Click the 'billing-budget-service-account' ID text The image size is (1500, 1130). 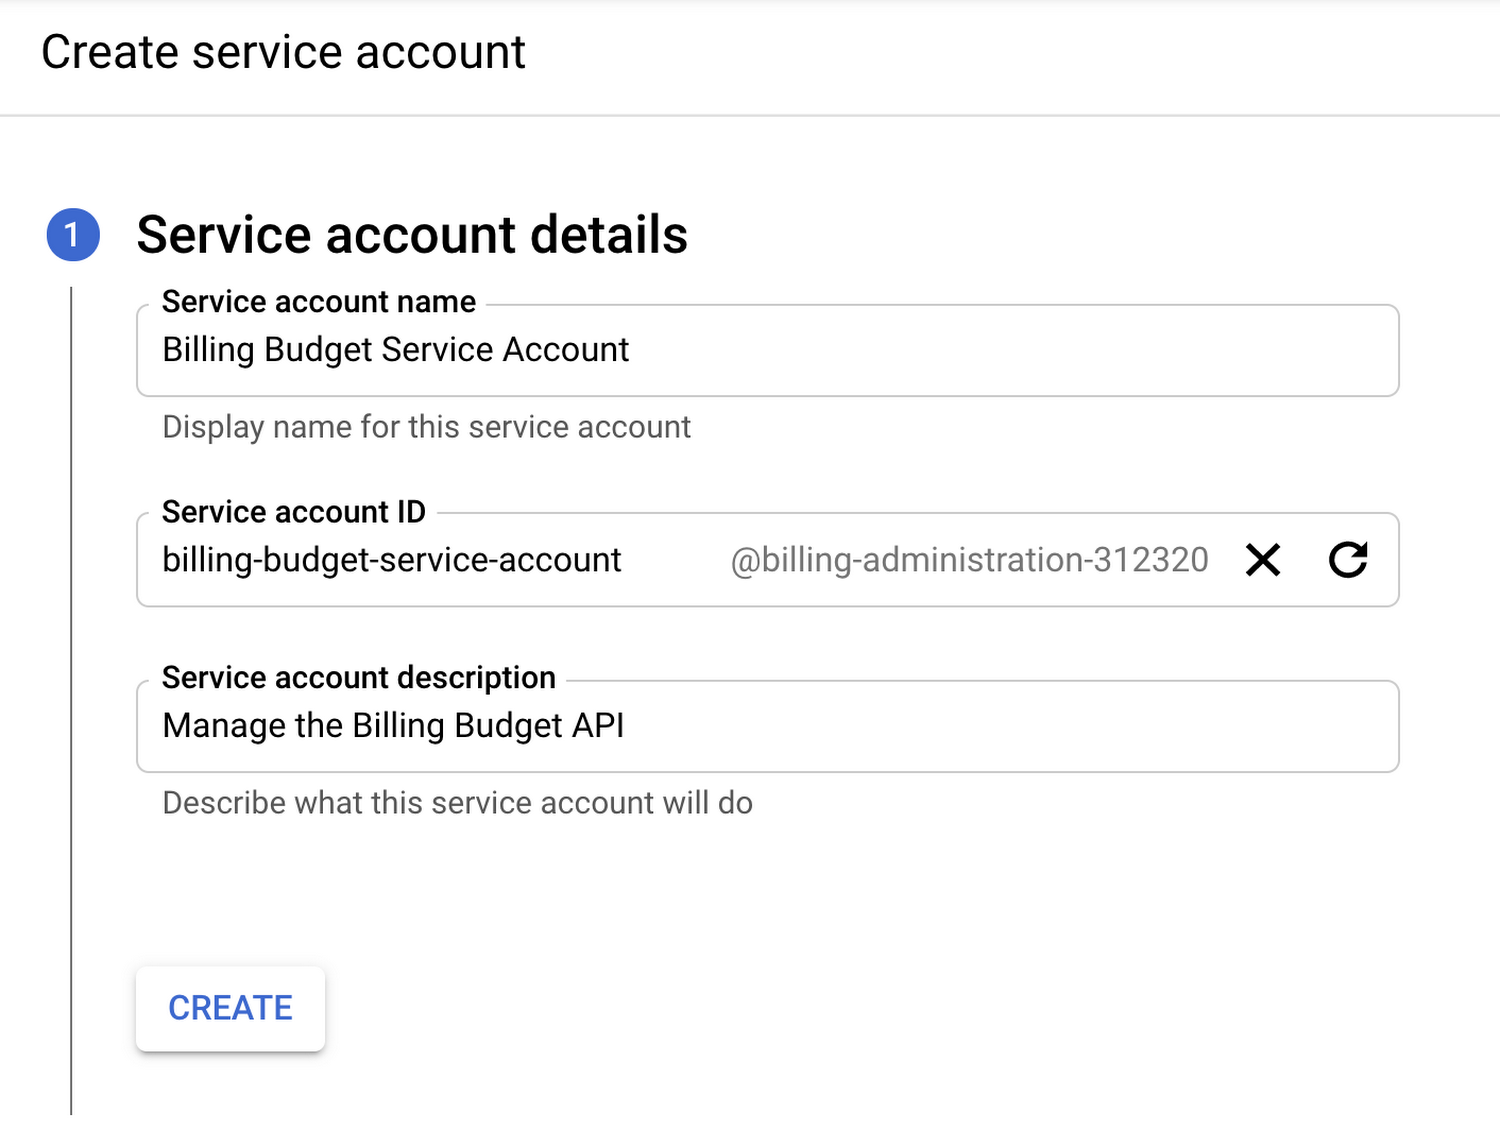[391, 560]
